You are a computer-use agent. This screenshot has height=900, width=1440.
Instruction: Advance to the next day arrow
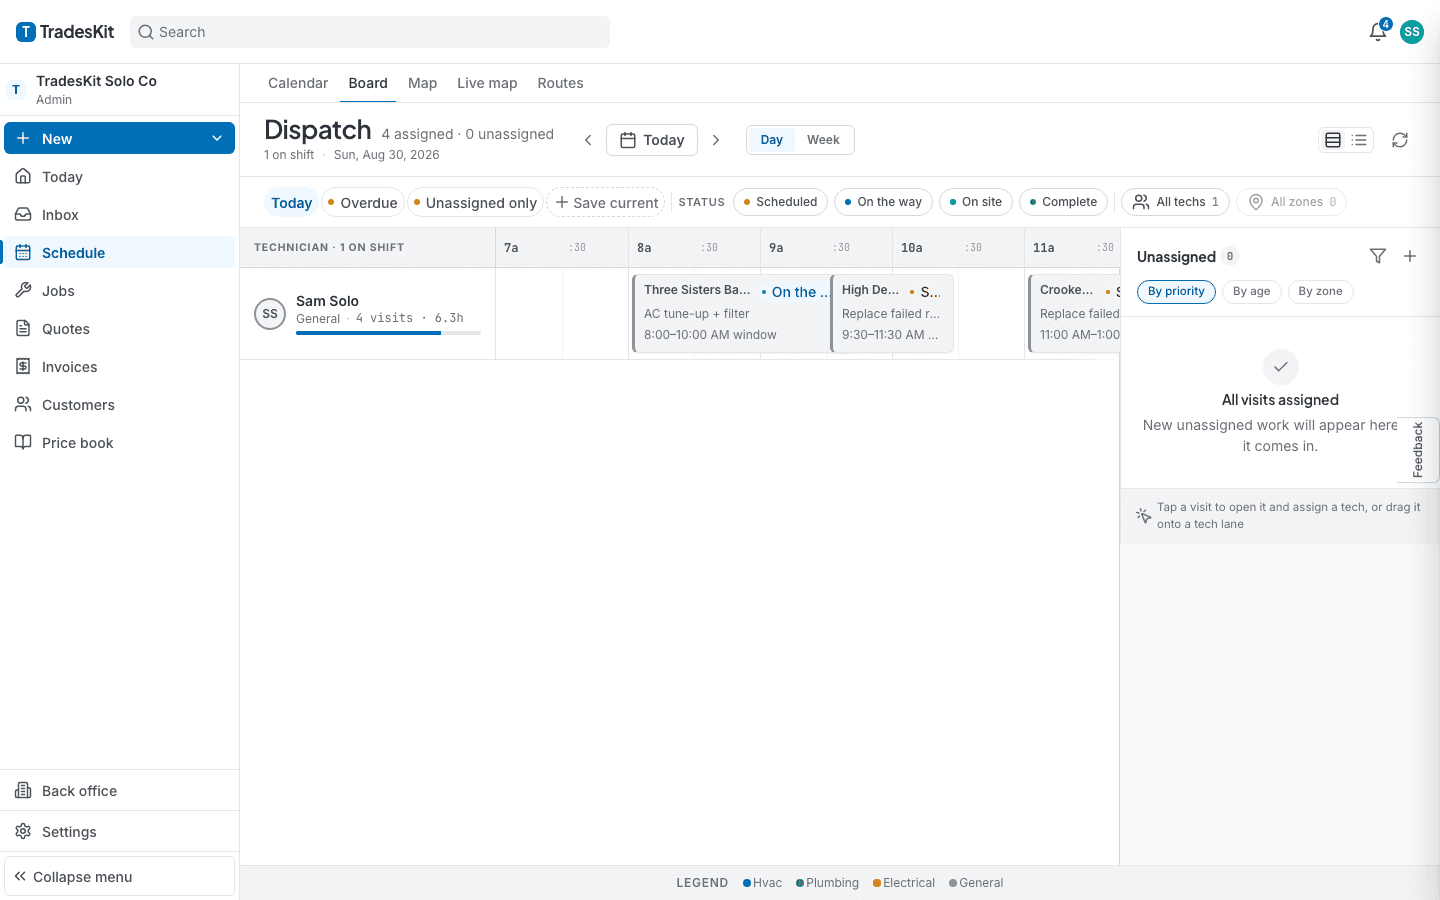click(x=716, y=140)
